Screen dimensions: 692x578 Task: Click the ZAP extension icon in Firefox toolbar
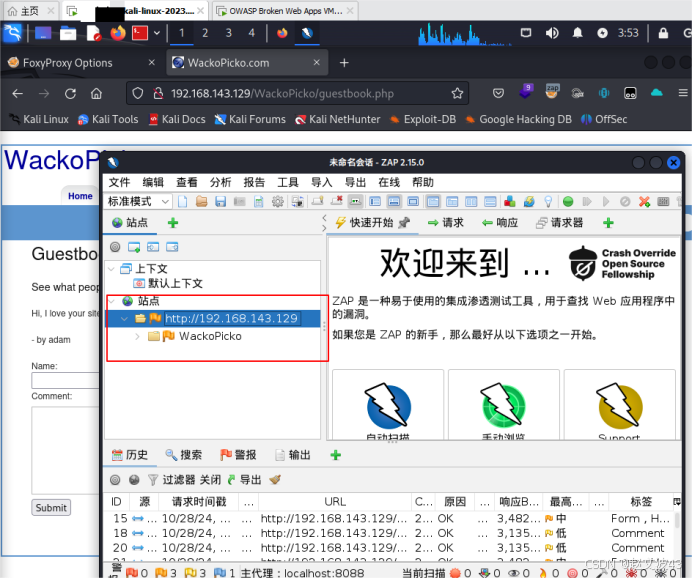[552, 91]
